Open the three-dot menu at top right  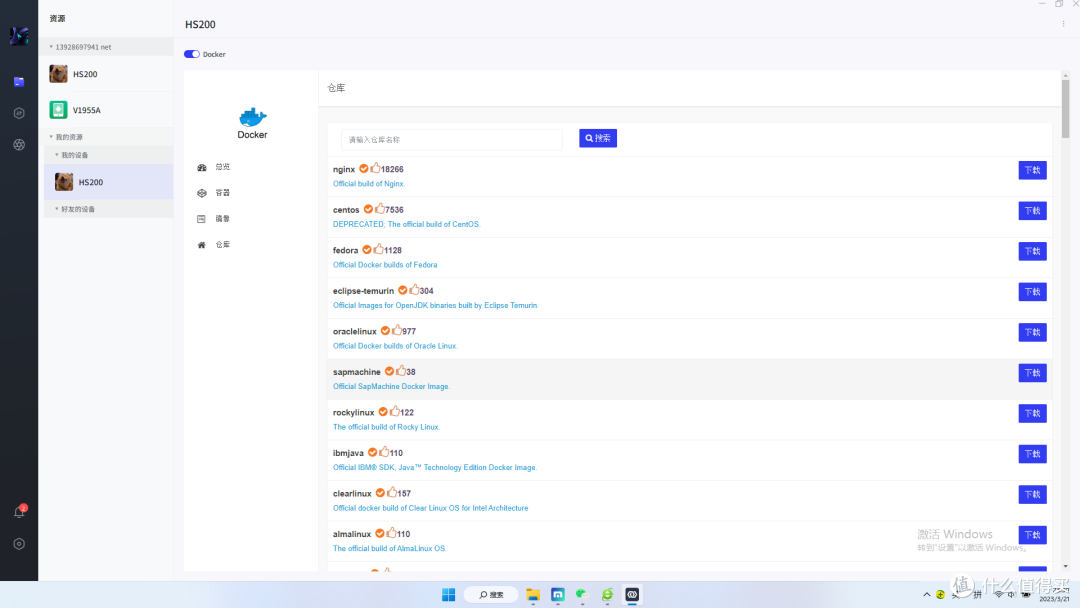tap(1063, 23)
